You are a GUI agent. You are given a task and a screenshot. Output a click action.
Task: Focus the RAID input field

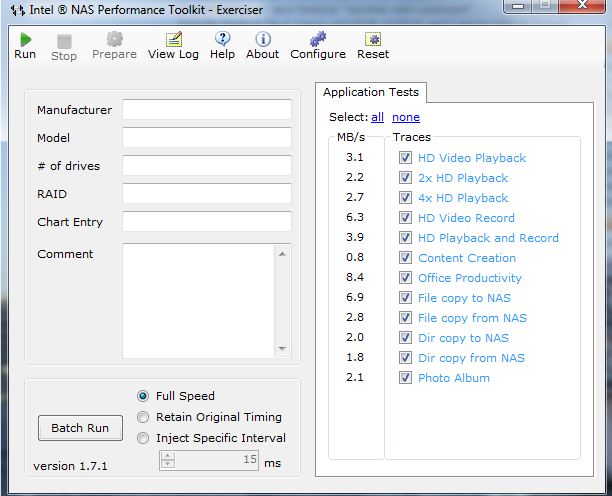pos(207,194)
